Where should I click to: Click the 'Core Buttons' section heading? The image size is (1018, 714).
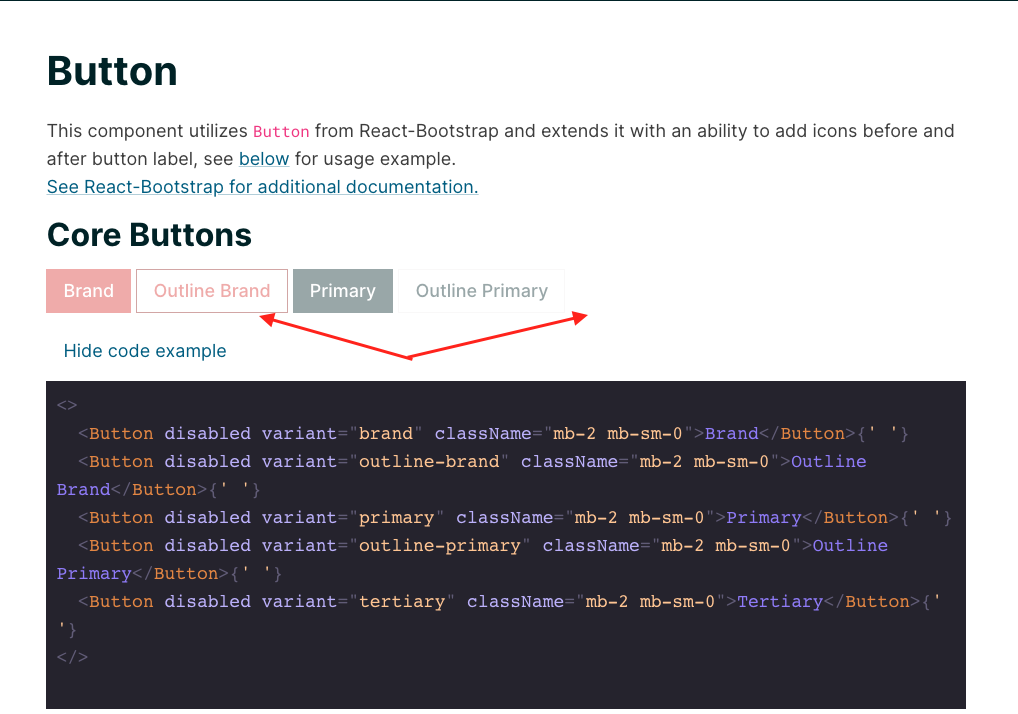click(149, 235)
